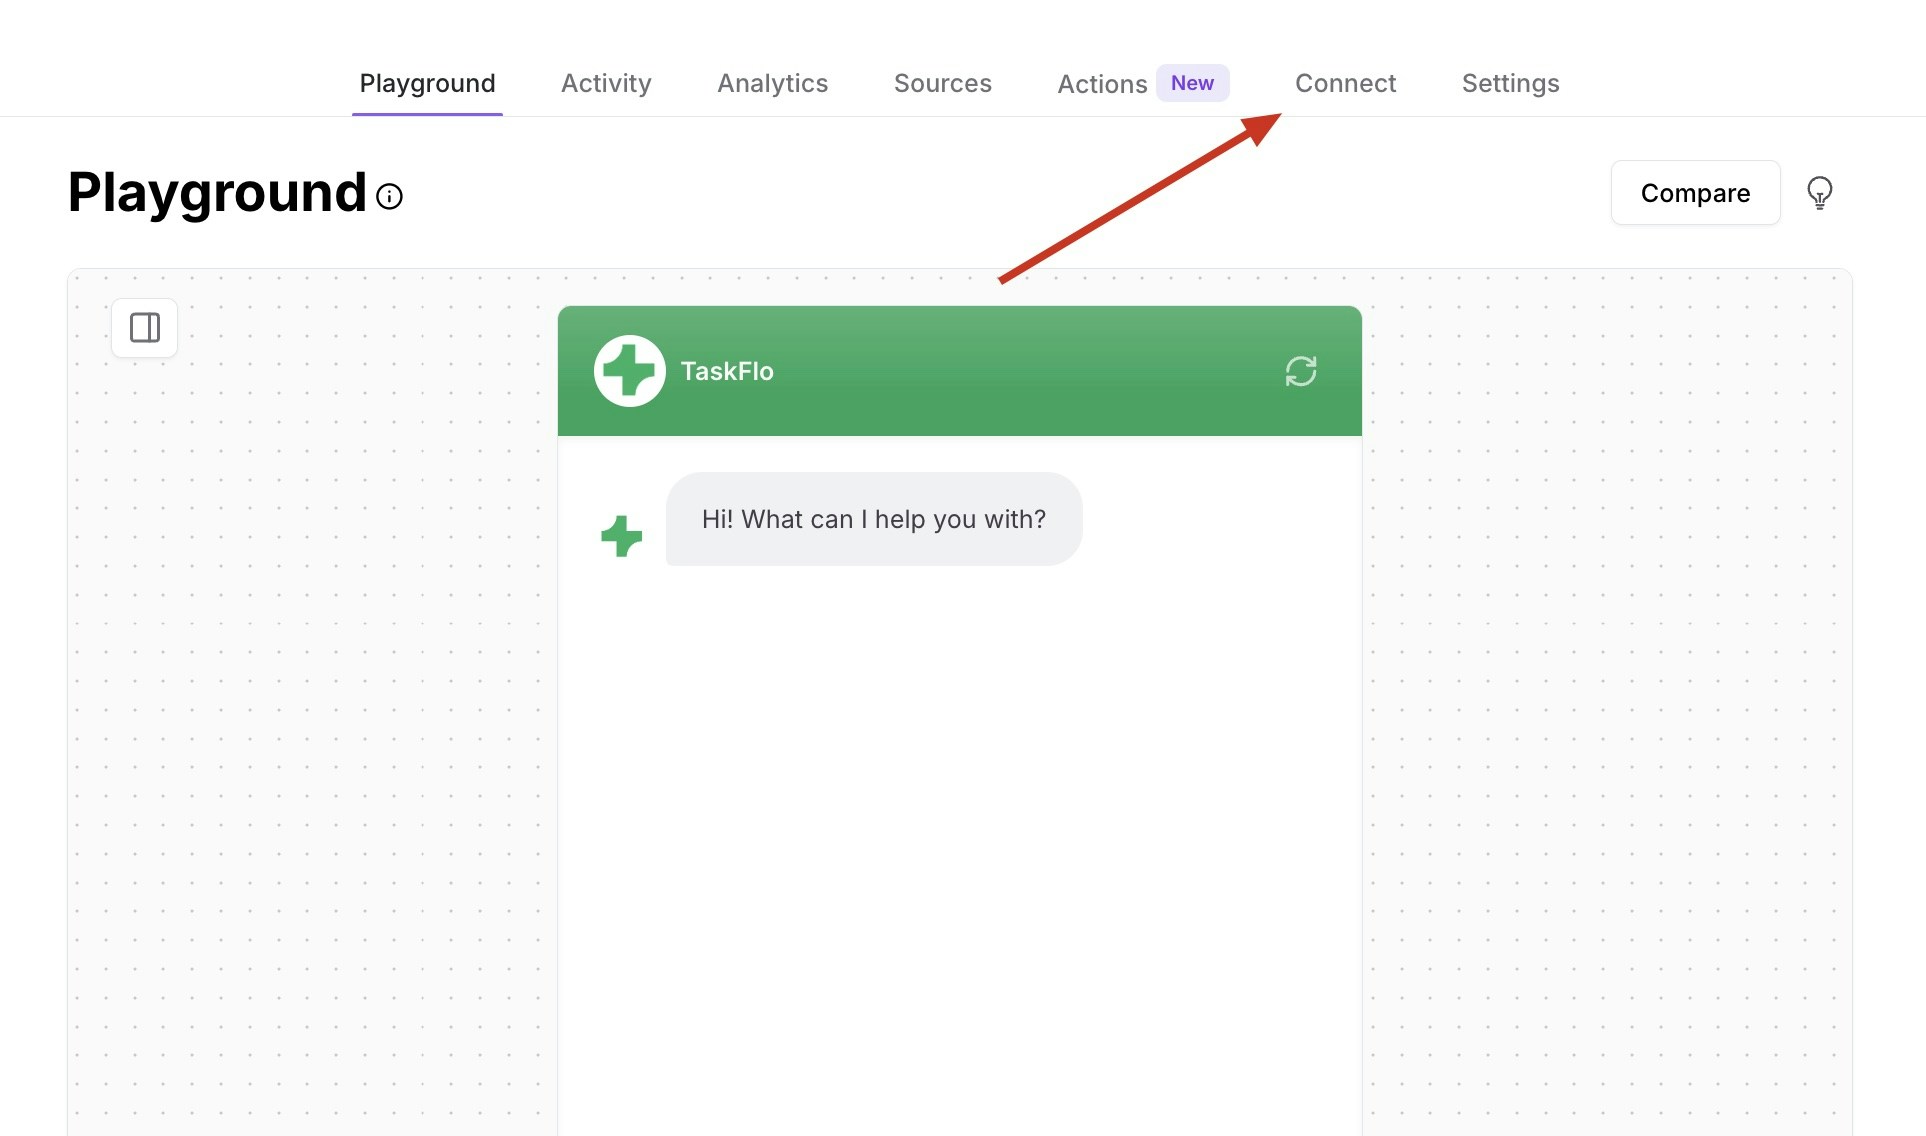This screenshot has width=1926, height=1136.
Task: Toggle the side panel layout icon
Action: point(145,328)
